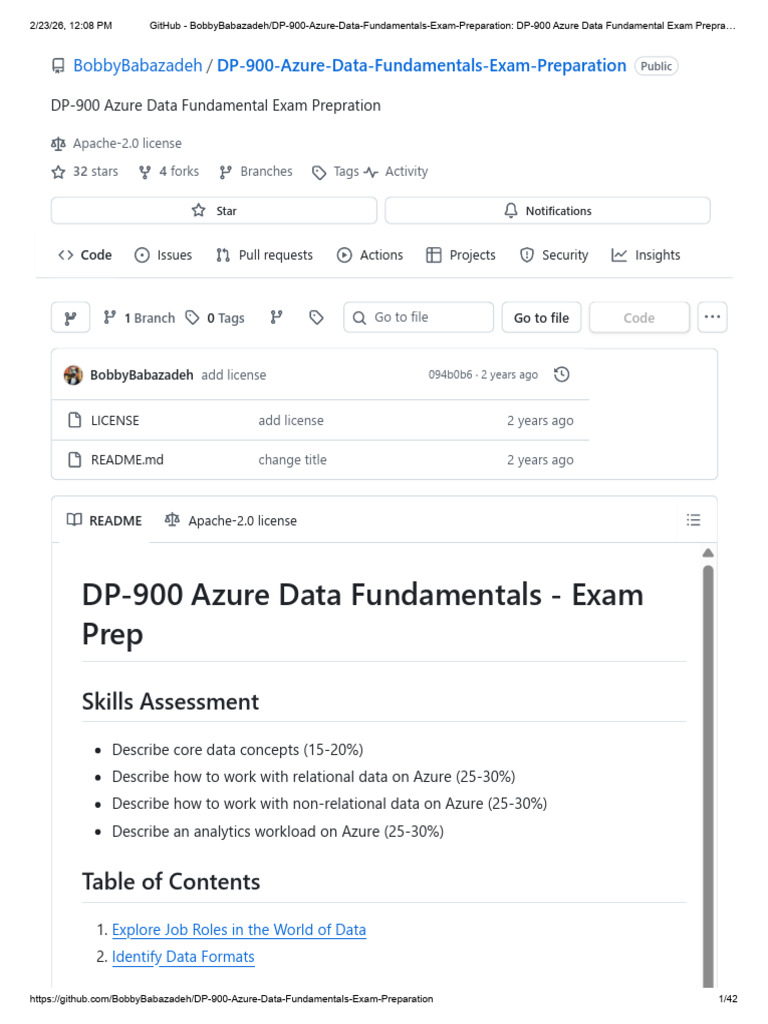Screen dimensions: 768x1024
Task: View the 0 Tags link
Action: click(x=215, y=318)
